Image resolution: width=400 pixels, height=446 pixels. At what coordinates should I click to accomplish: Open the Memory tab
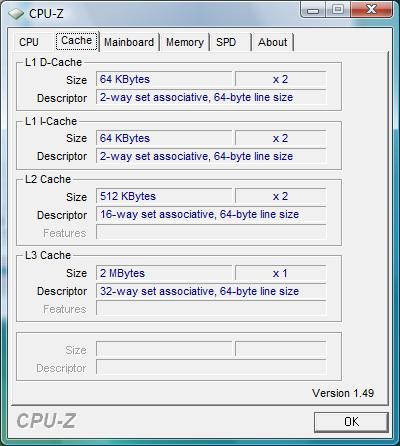tap(185, 42)
